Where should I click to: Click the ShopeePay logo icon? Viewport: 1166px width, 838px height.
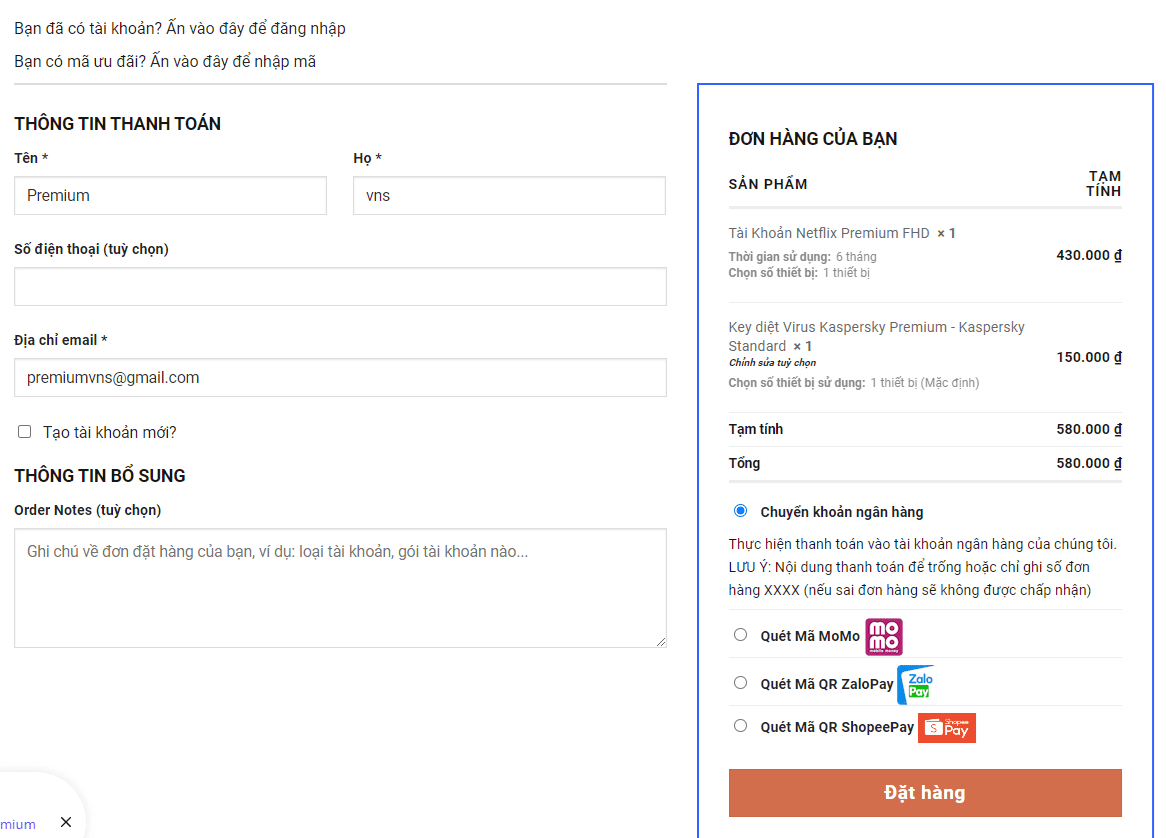[946, 728]
